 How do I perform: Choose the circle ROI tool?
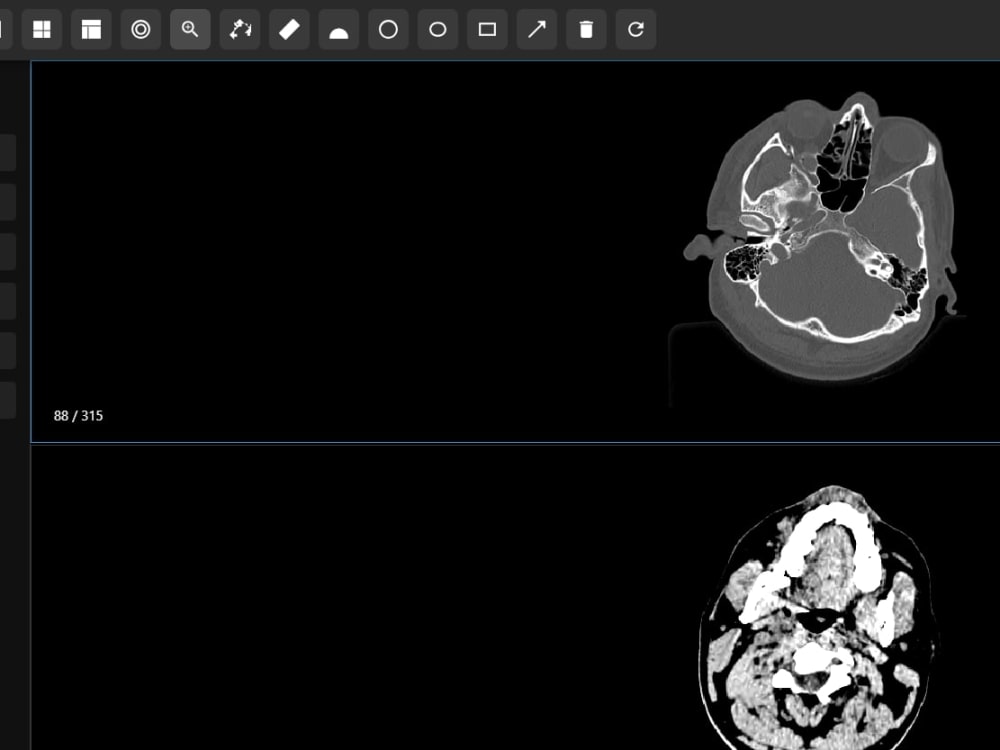[x=388, y=29]
